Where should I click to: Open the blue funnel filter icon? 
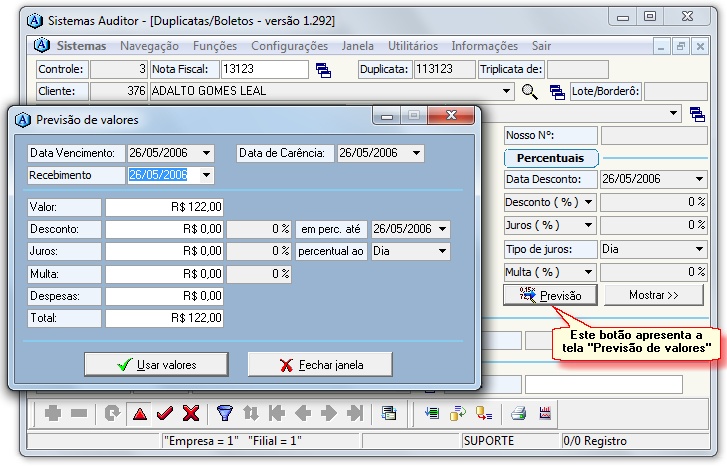(x=225, y=413)
